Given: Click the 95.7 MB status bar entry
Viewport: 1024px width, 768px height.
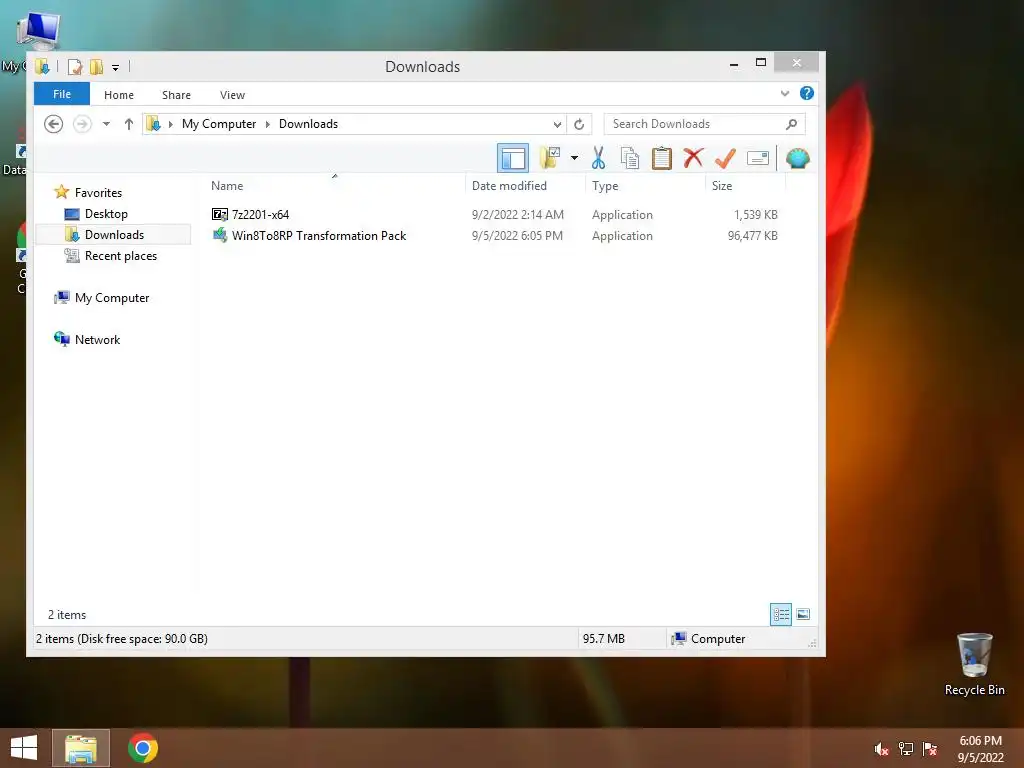Looking at the screenshot, I should (603, 639).
